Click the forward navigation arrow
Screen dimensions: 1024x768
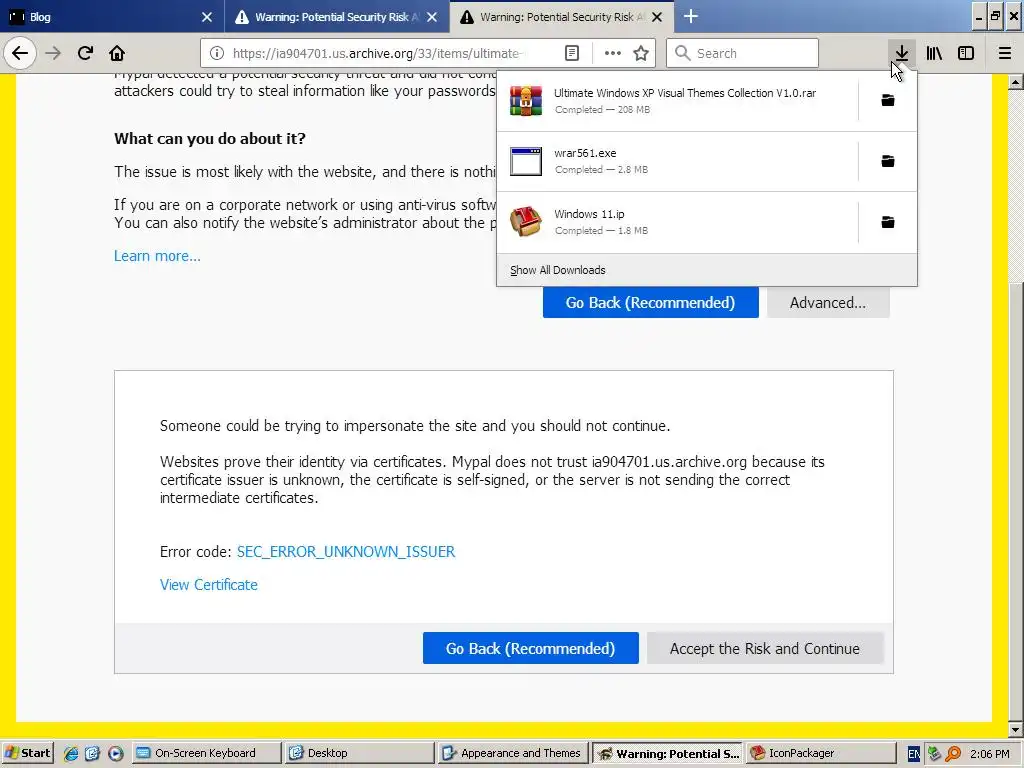point(53,53)
